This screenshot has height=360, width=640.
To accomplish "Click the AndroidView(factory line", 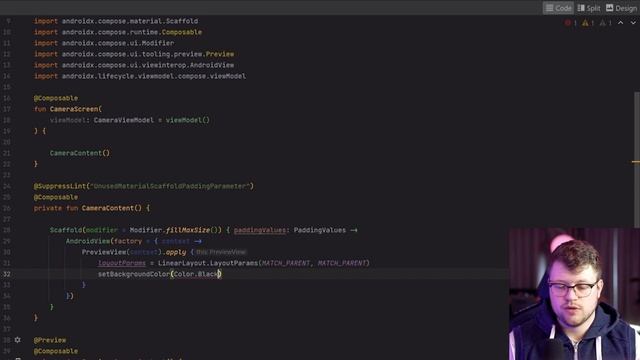I will [134, 241].
